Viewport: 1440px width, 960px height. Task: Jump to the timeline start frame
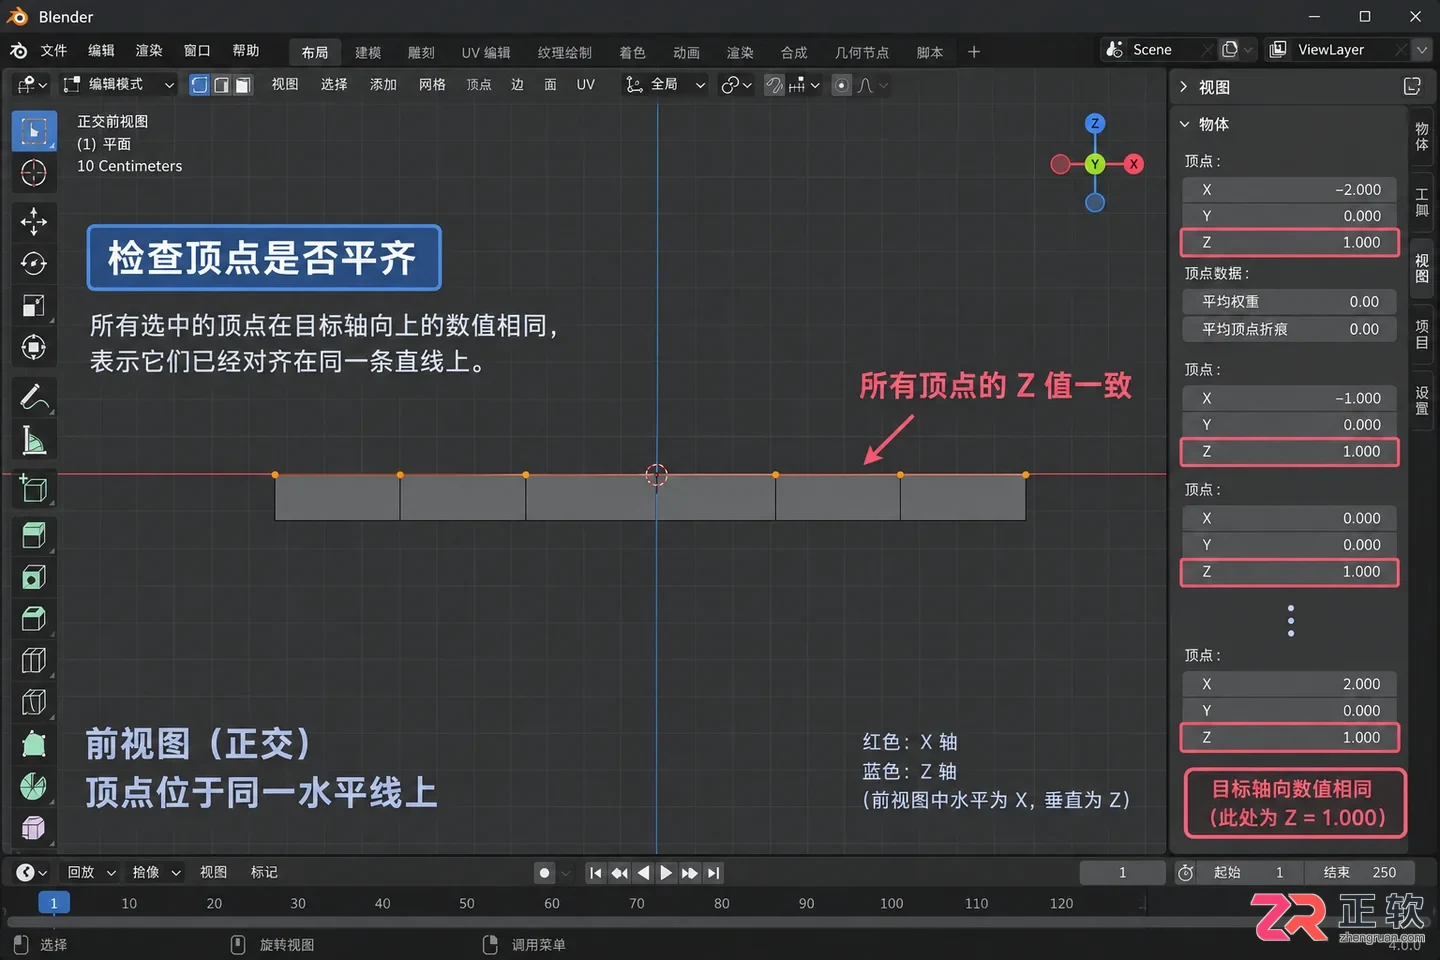coord(596,873)
